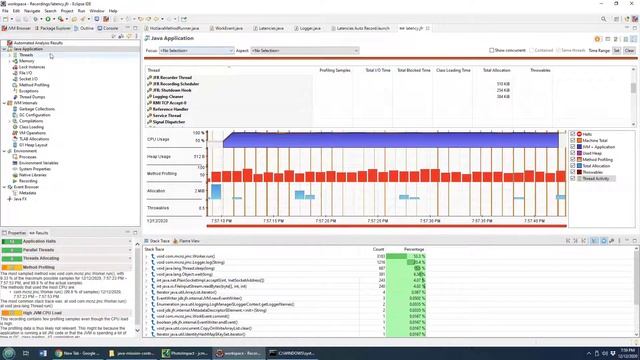Open the File I/O page icon
This screenshot has width=640, height=360.
15,73
